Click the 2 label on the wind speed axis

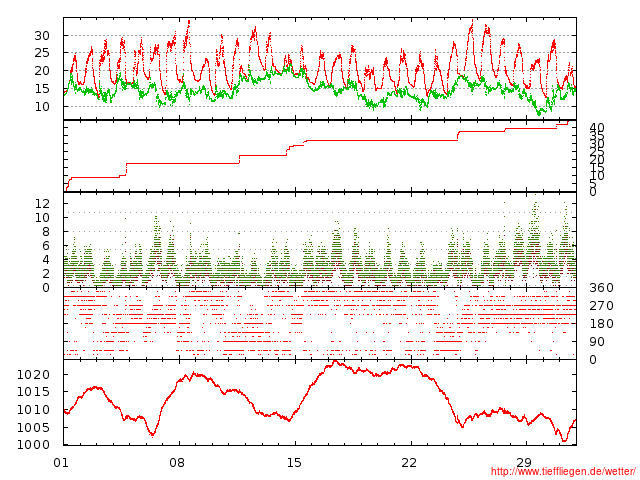pyautogui.click(x=46, y=273)
